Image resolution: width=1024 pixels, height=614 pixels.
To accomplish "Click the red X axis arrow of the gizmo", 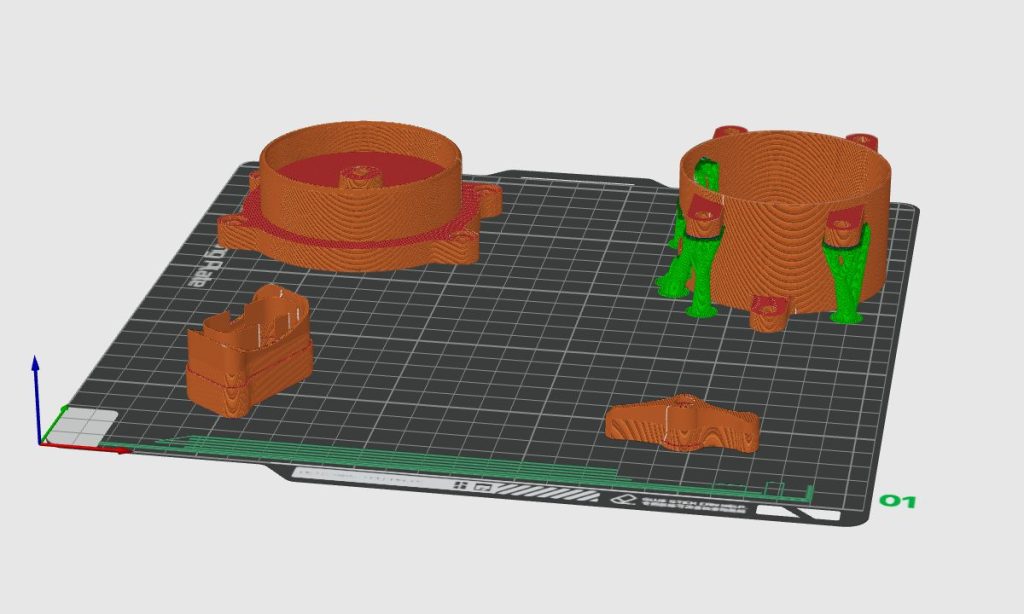I will click(x=110, y=448).
